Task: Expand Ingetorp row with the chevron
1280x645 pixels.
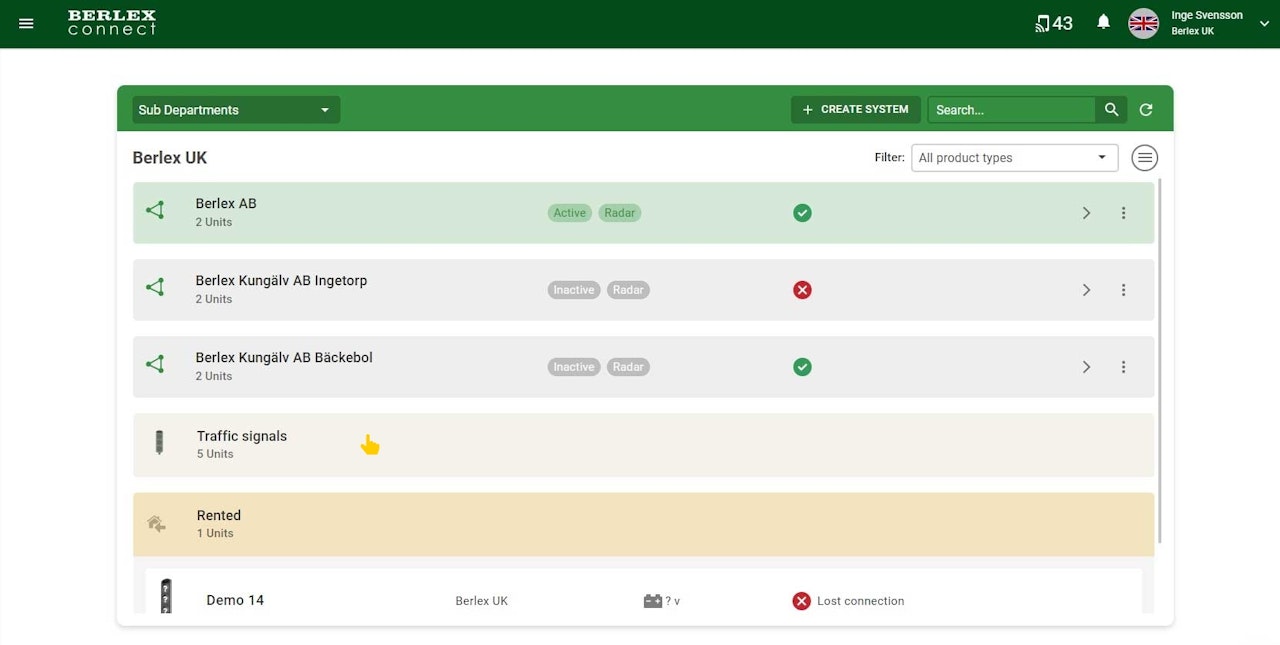Action: [1086, 290]
